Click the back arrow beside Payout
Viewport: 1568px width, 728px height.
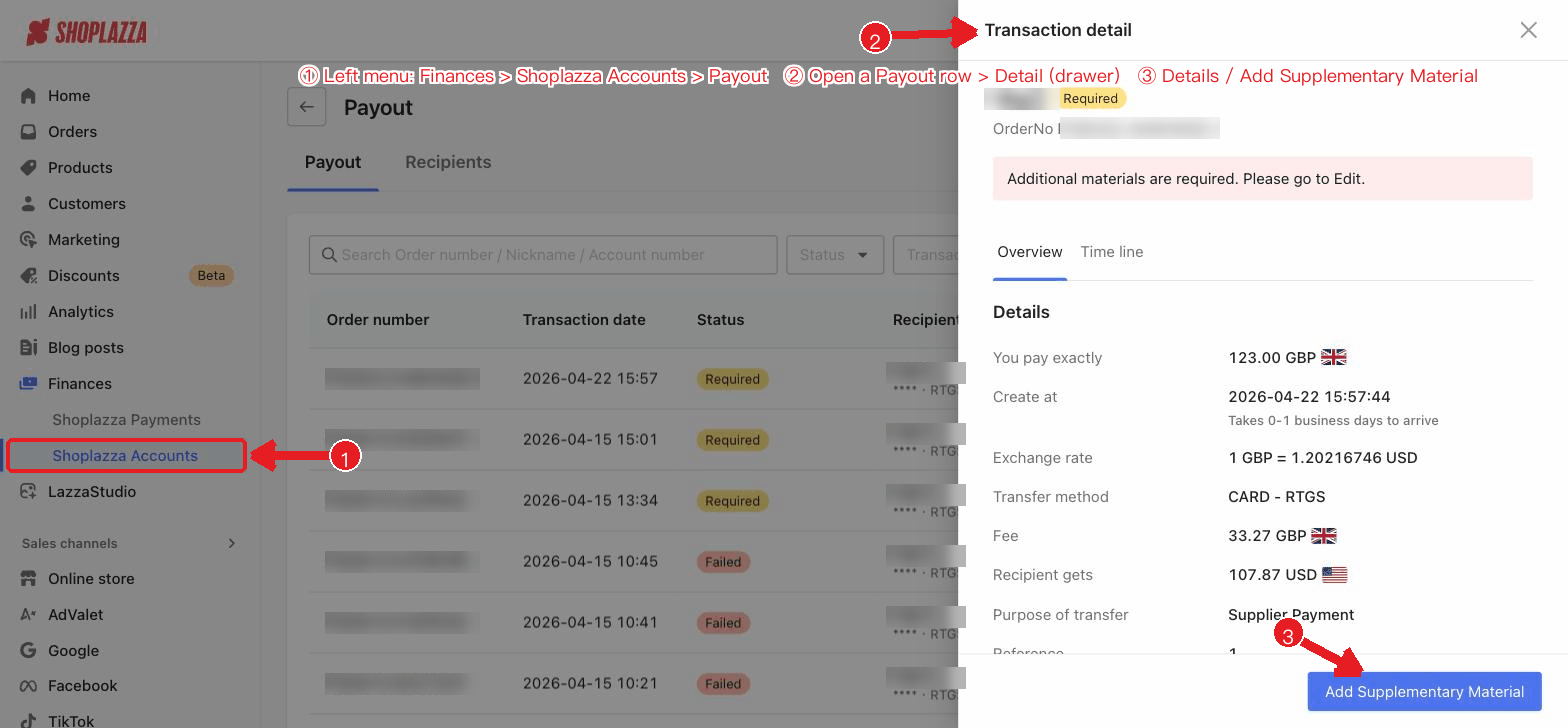[307, 107]
